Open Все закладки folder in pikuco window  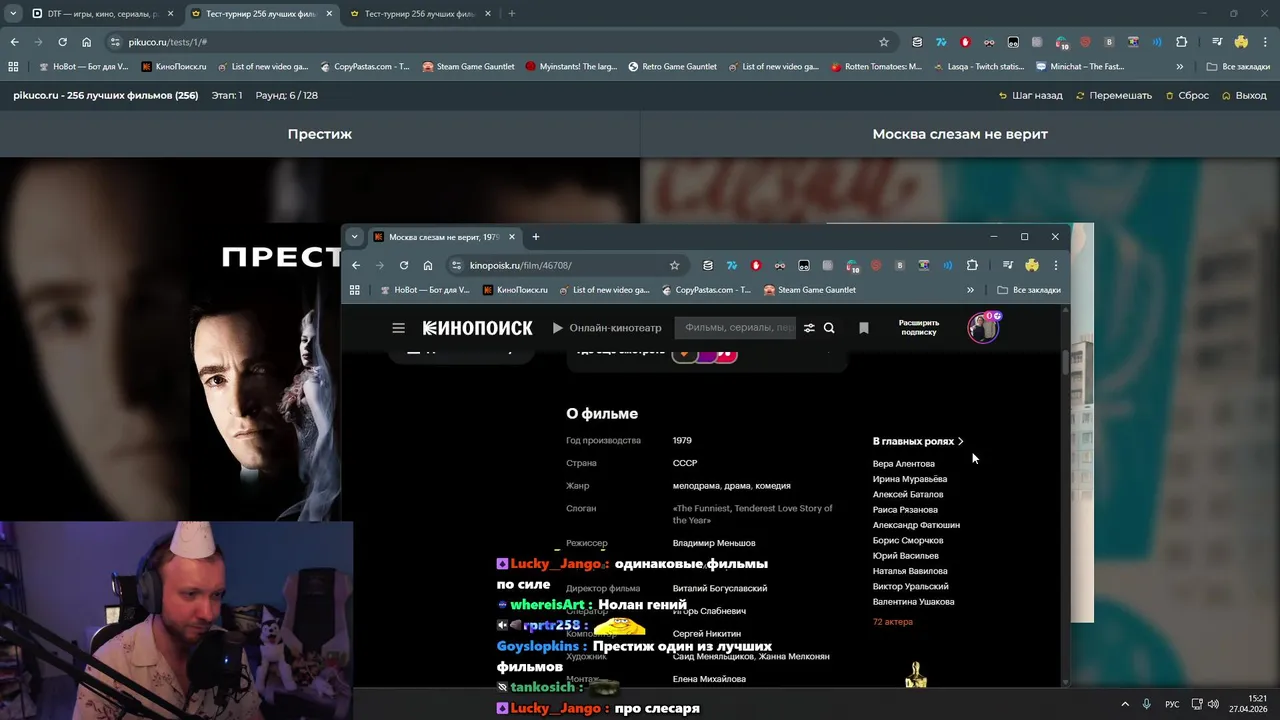click(1238, 67)
